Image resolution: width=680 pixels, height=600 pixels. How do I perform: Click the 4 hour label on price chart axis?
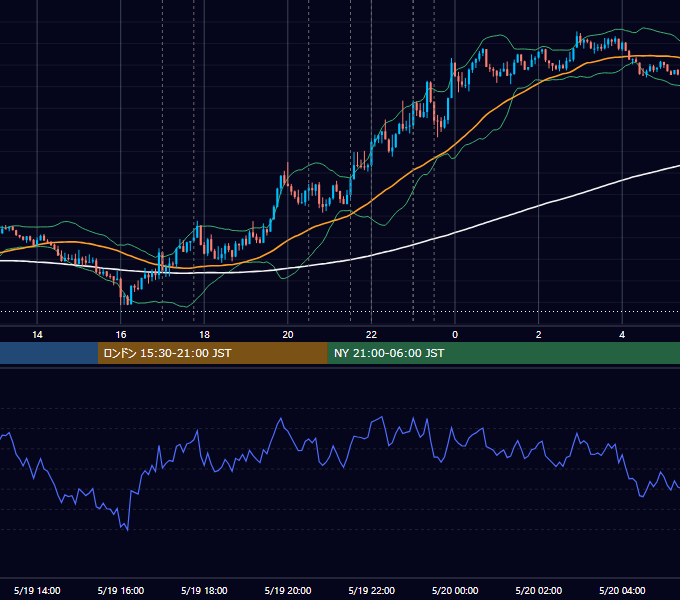(622, 335)
